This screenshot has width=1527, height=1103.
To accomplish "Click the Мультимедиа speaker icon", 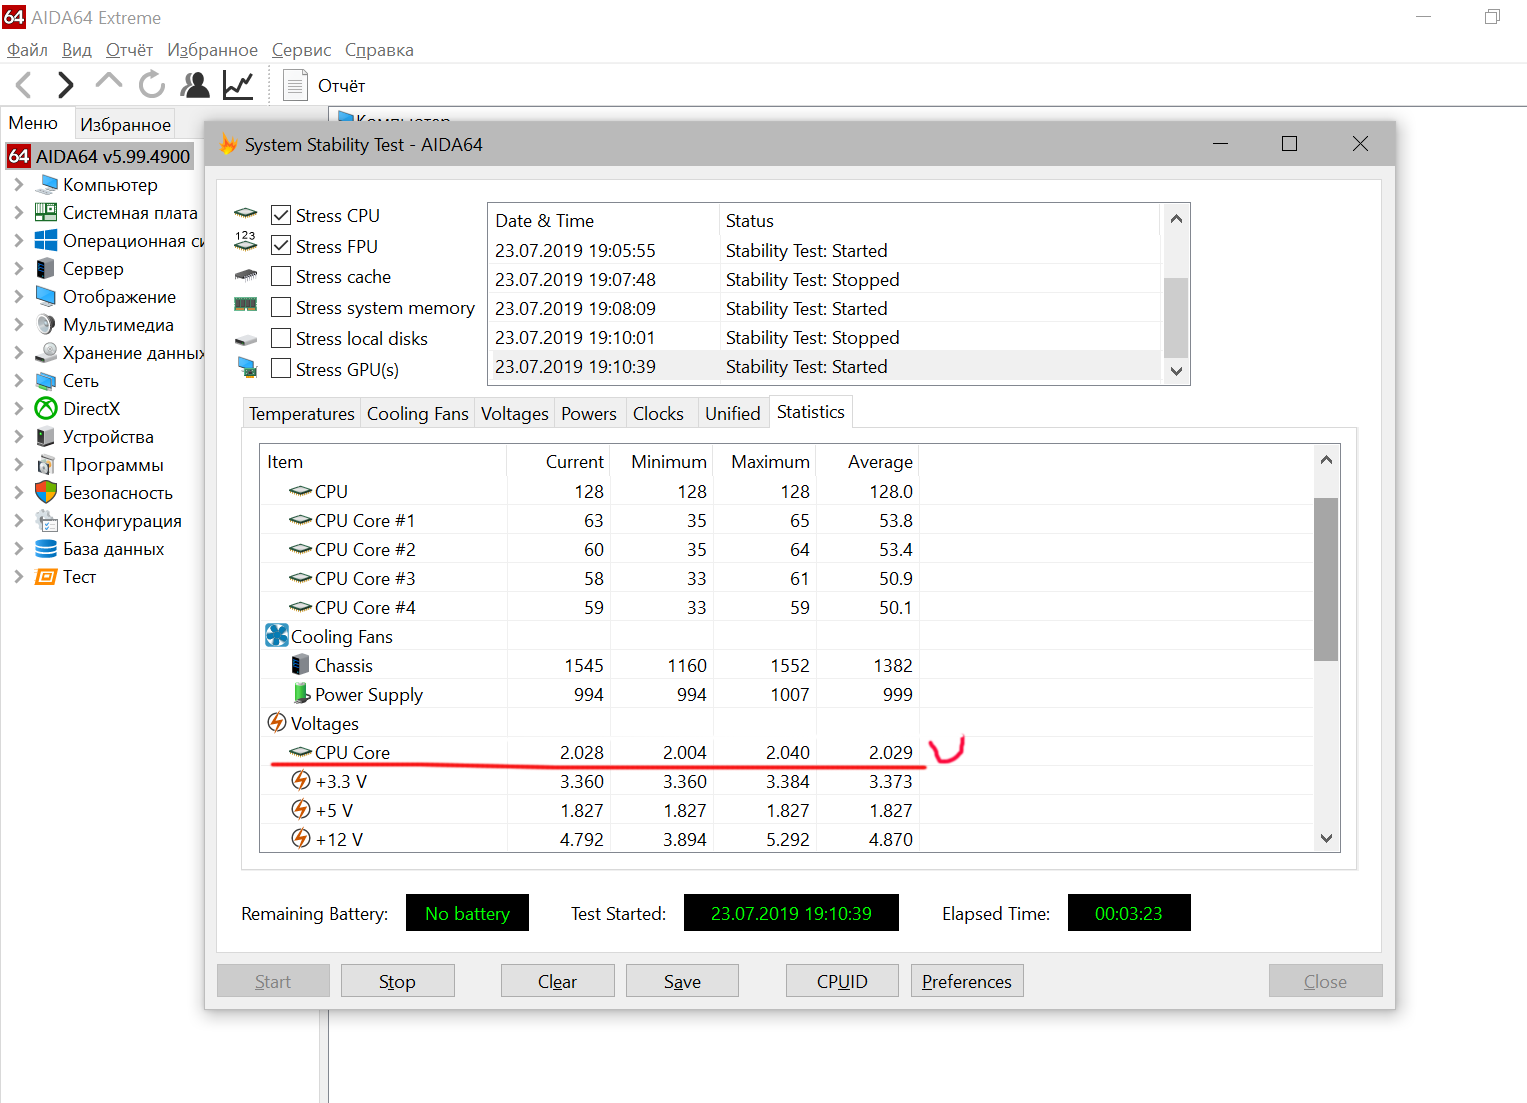I will (46, 324).
